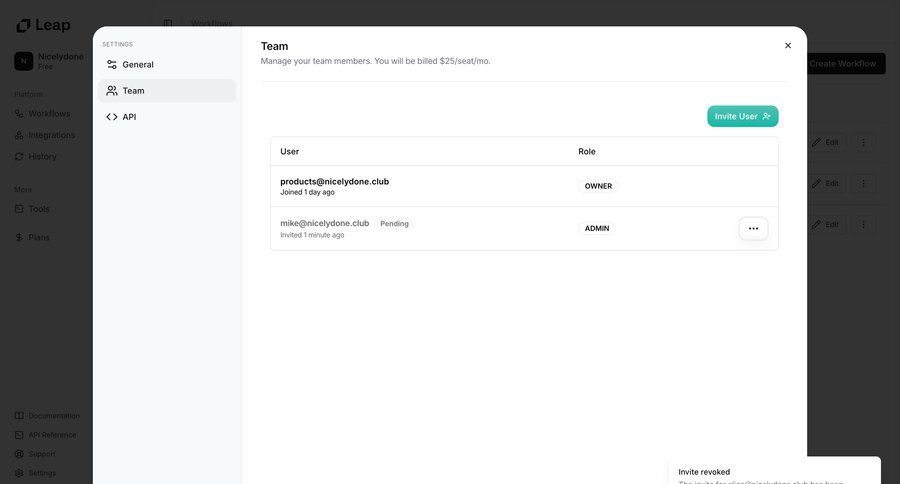Select the Team settings tab
This screenshot has width=900, height=484.
click(x=166, y=91)
